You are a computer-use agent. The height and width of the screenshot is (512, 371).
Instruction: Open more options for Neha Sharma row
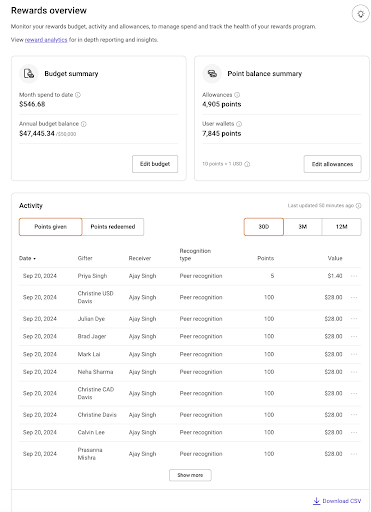(x=354, y=372)
